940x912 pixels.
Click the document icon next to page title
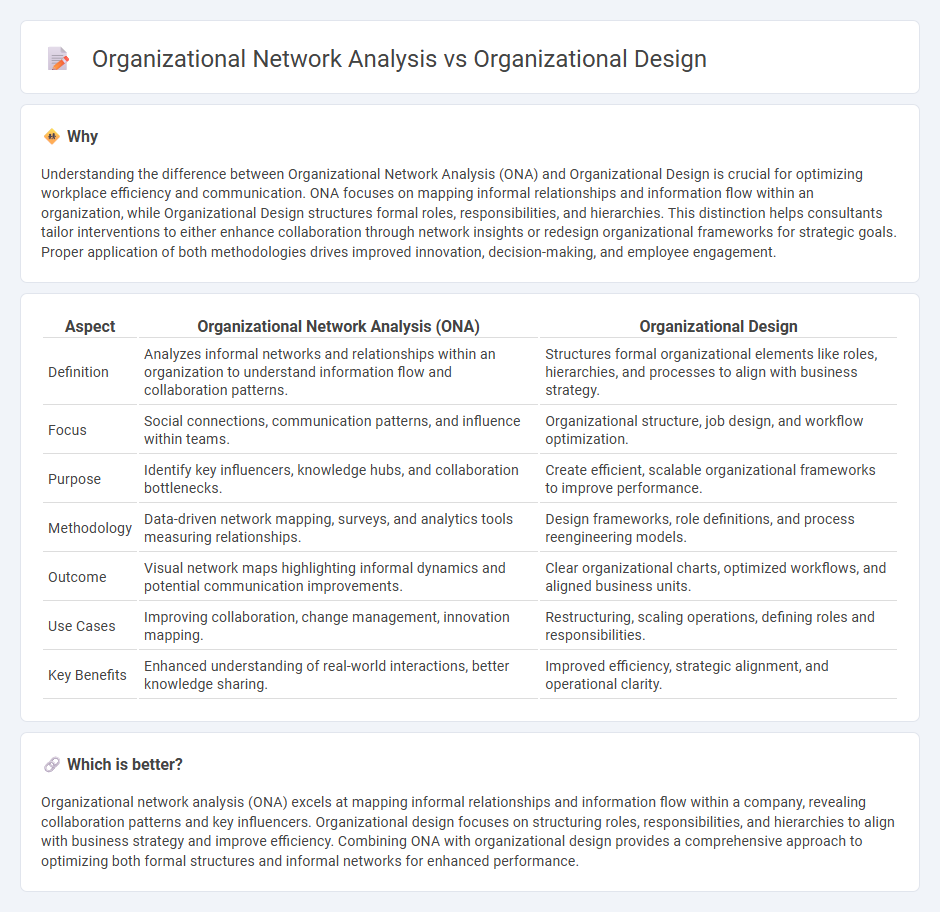(x=57, y=58)
